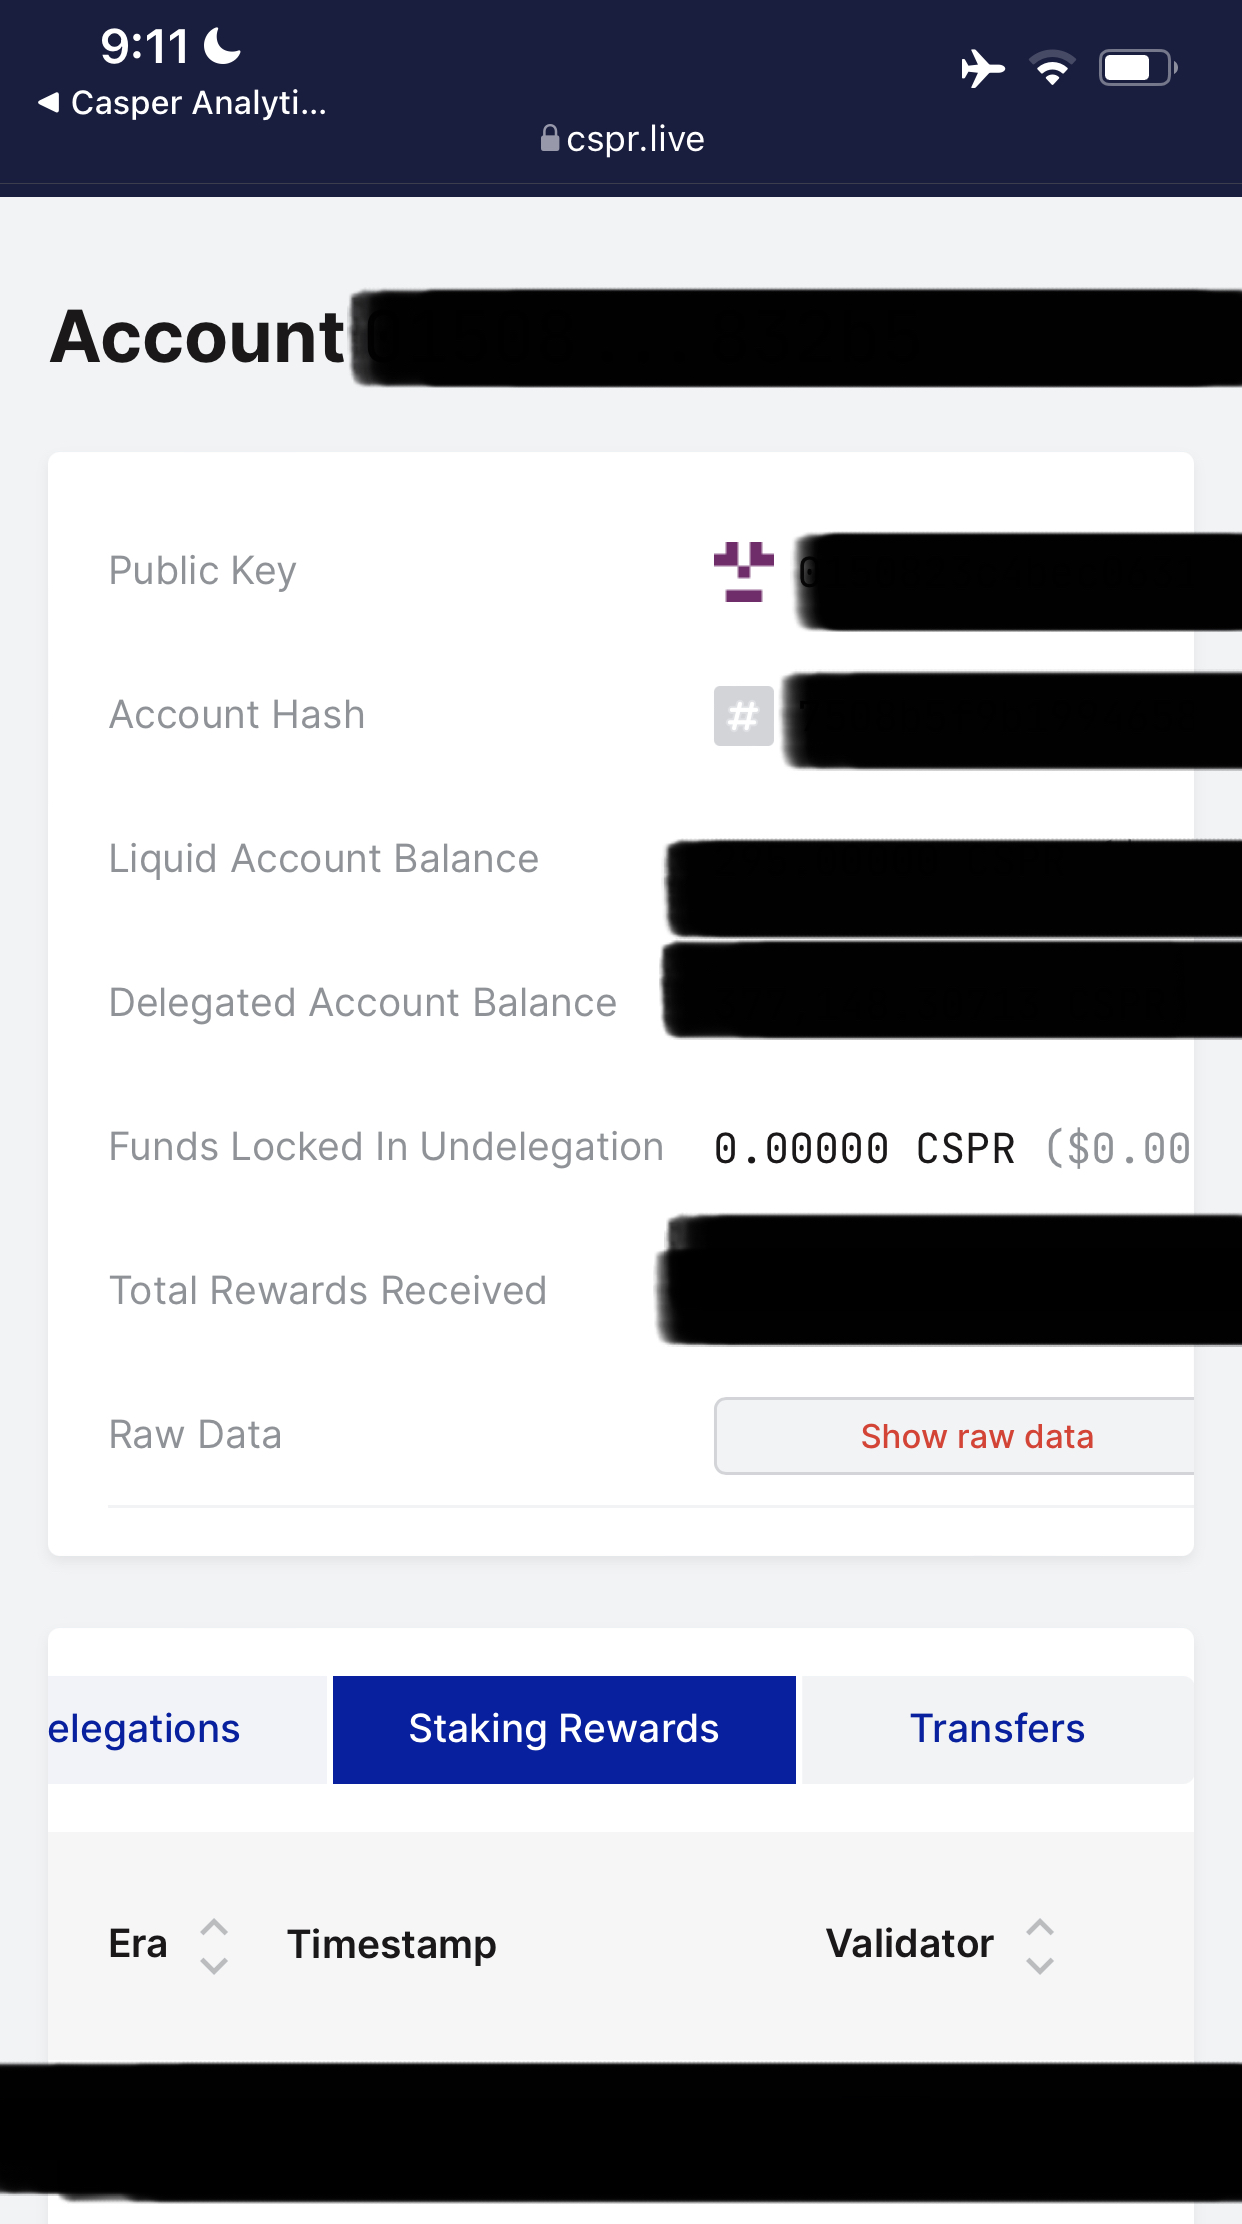Tap the cspr.live address text
1242x2224 pixels.
point(635,139)
